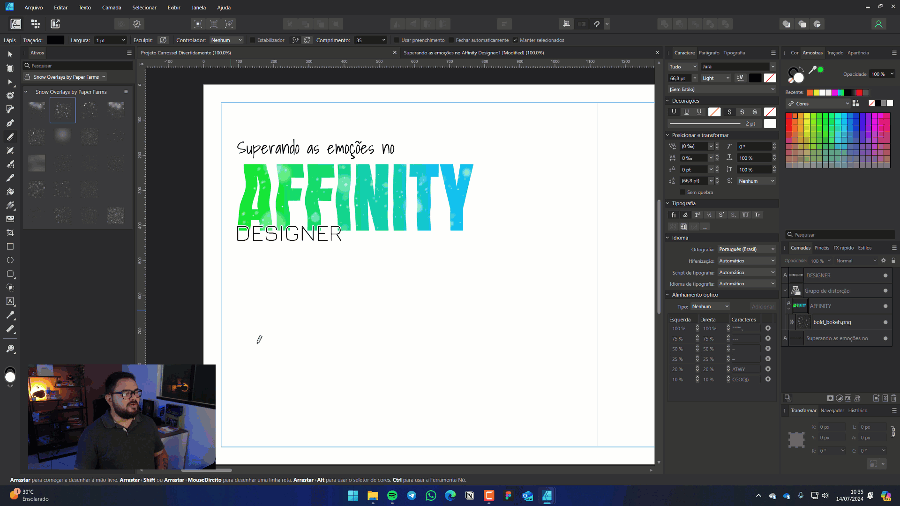The image size is (900, 506).
Task: Click the brush search field in Brushes panel
Action: (x=77, y=65)
